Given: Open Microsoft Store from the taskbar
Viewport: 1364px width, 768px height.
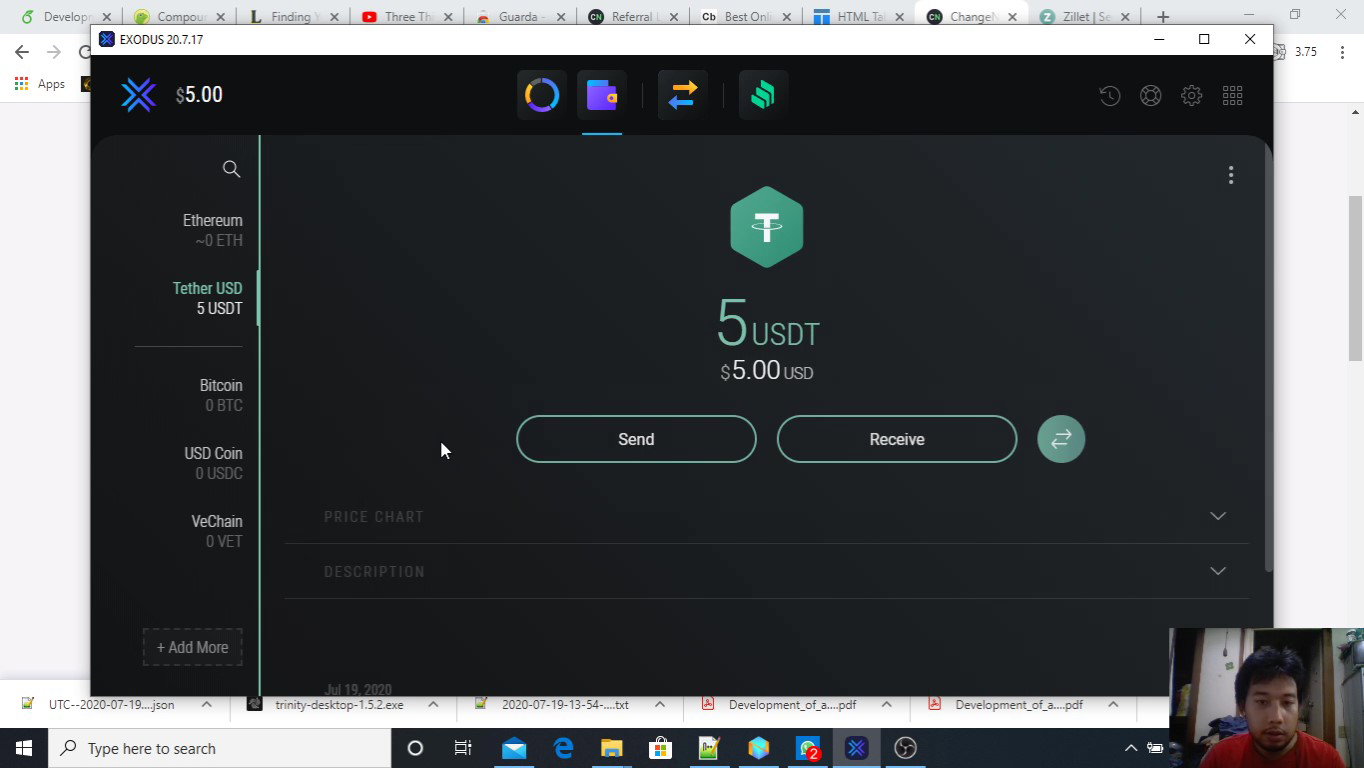Looking at the screenshot, I should pos(660,748).
